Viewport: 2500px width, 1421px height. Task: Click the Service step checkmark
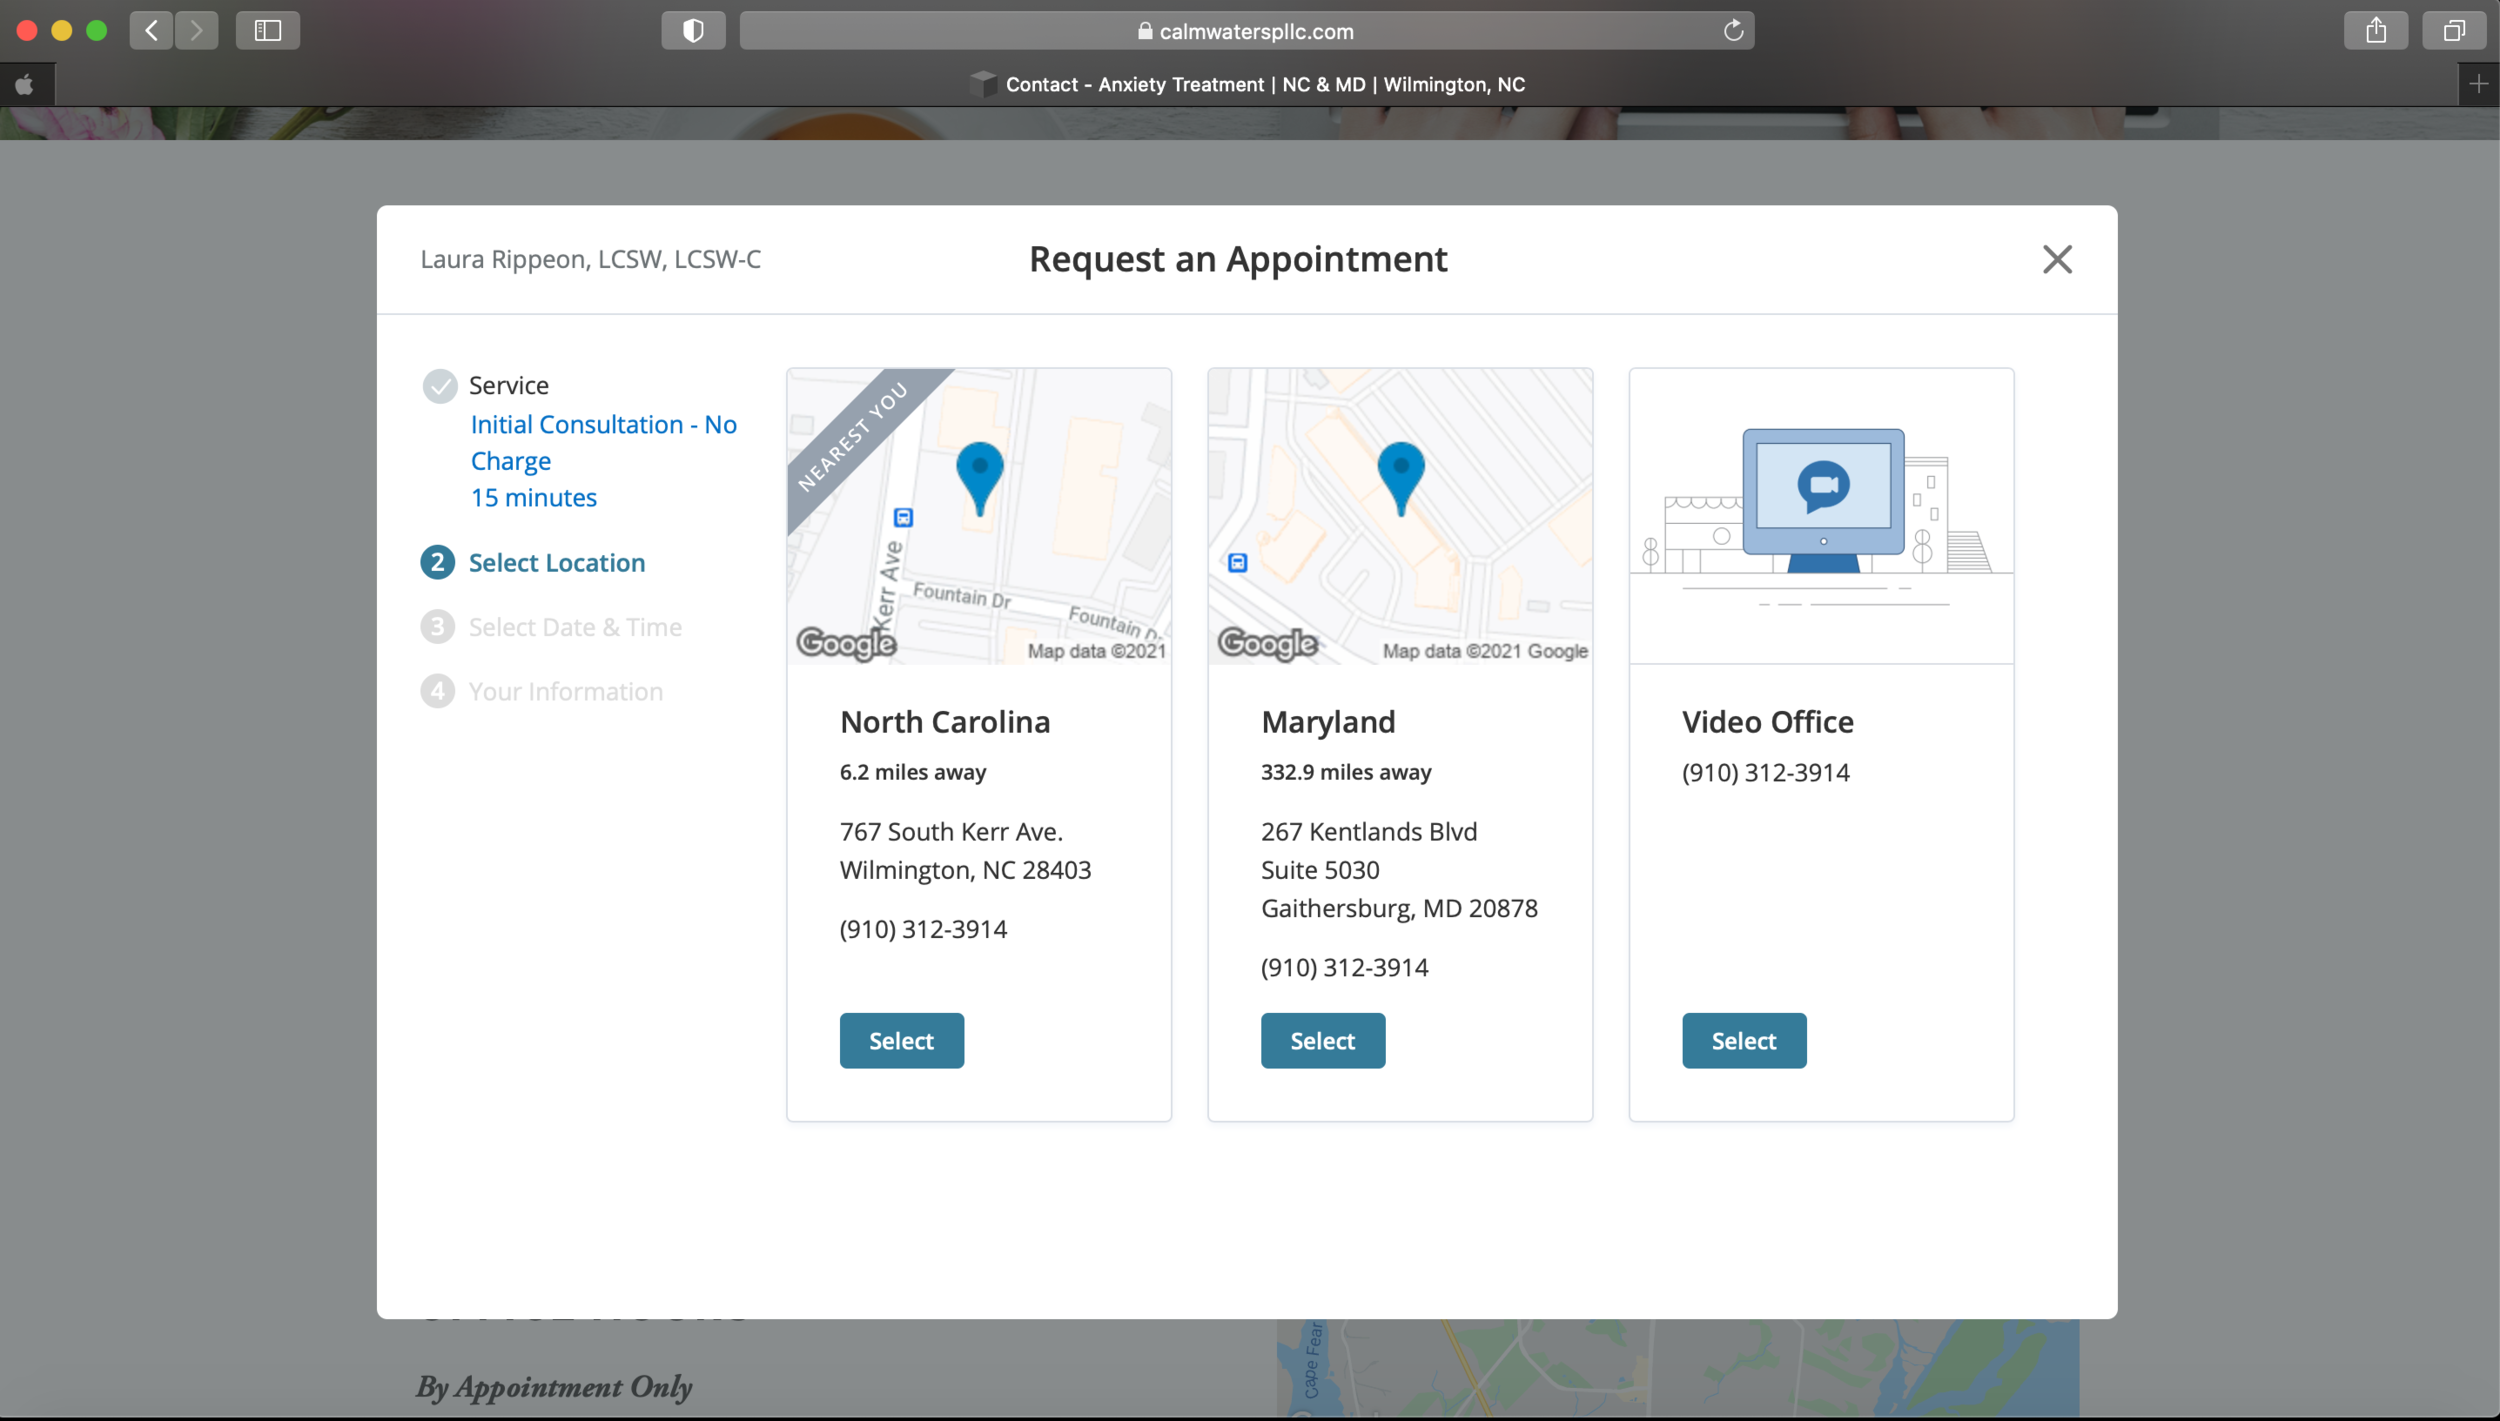(x=439, y=386)
